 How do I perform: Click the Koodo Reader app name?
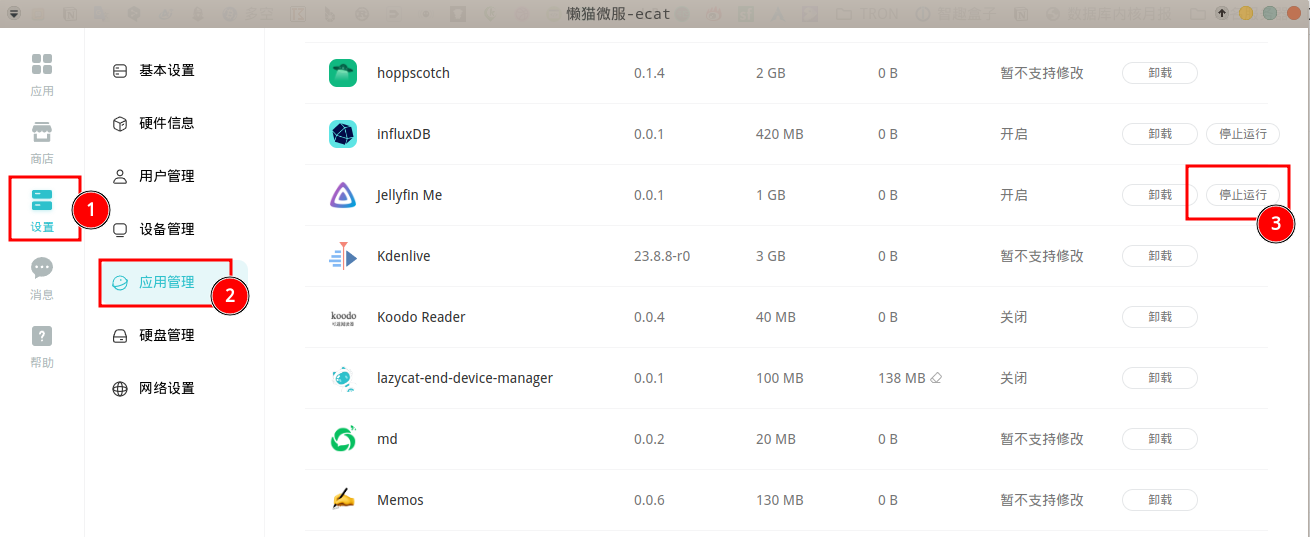click(x=421, y=317)
